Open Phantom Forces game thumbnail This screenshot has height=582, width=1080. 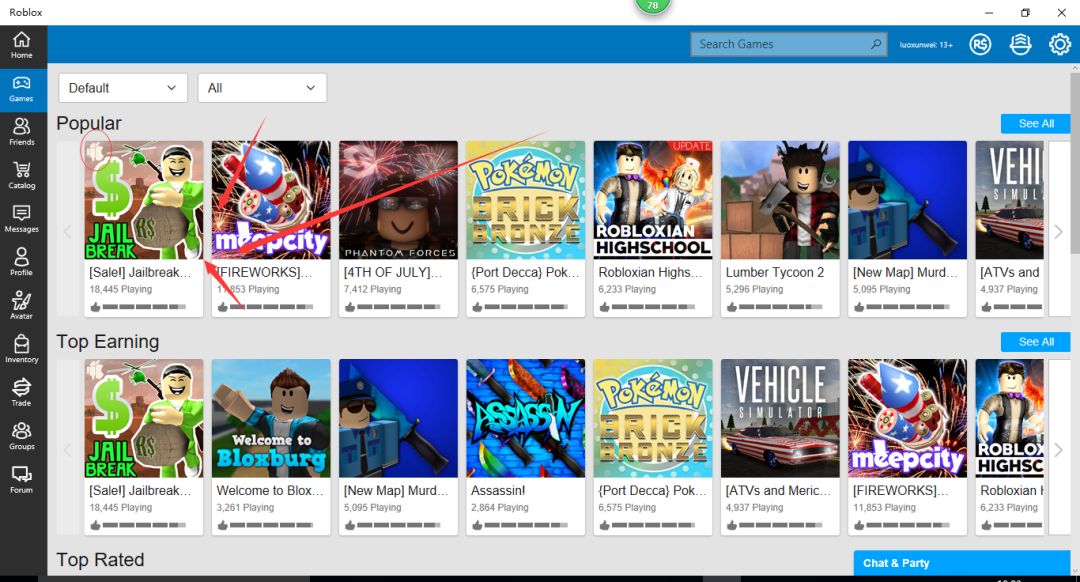pyautogui.click(x=398, y=200)
